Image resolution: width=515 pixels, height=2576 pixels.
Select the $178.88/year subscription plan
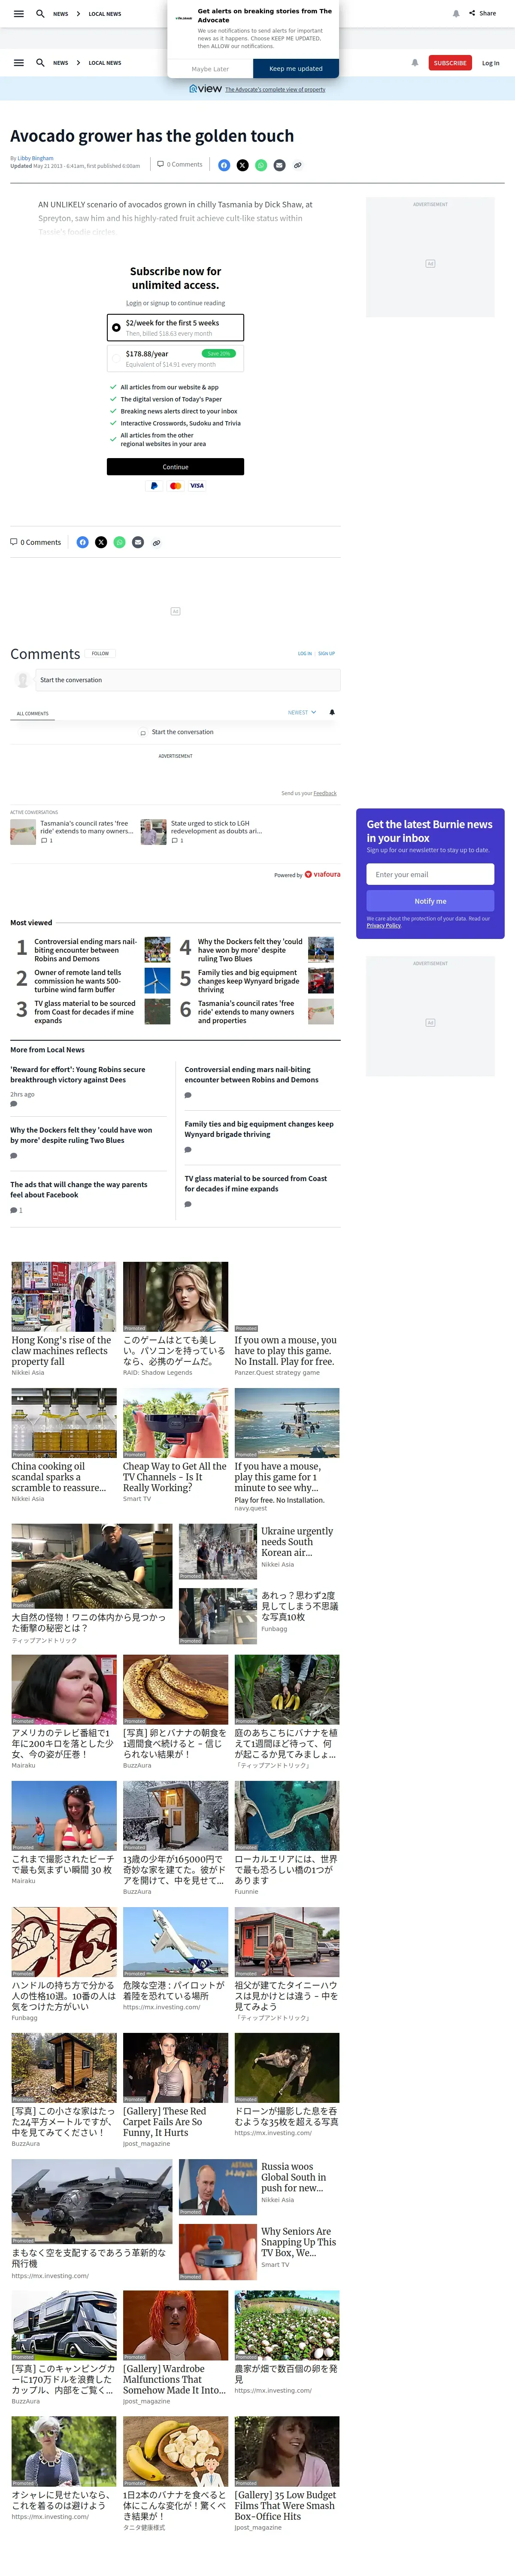tap(175, 358)
